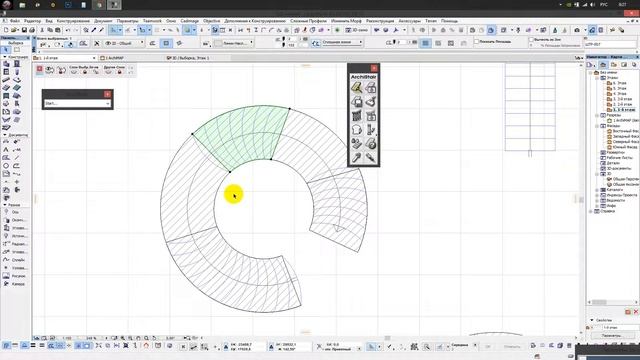Click the wrench icon in the ArchiStair palette
The height and width of the screenshot is (360, 640).
click(357, 158)
